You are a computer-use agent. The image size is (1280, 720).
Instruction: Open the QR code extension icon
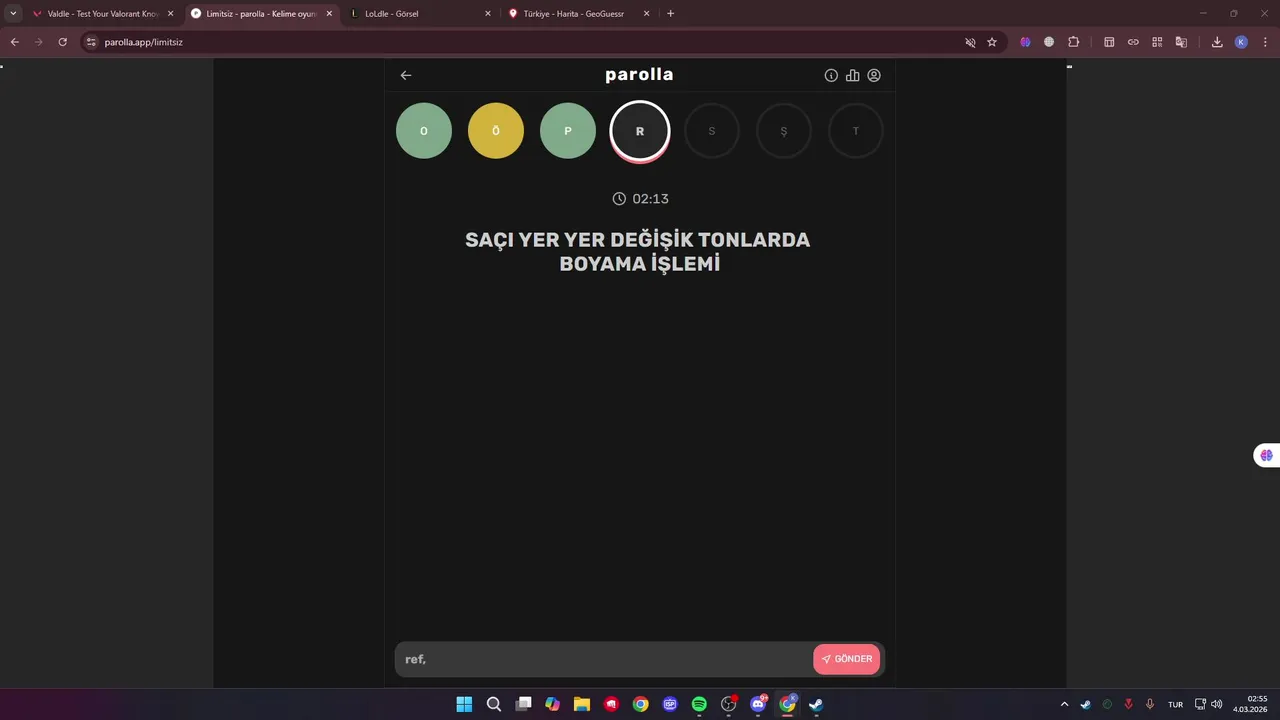click(1157, 42)
